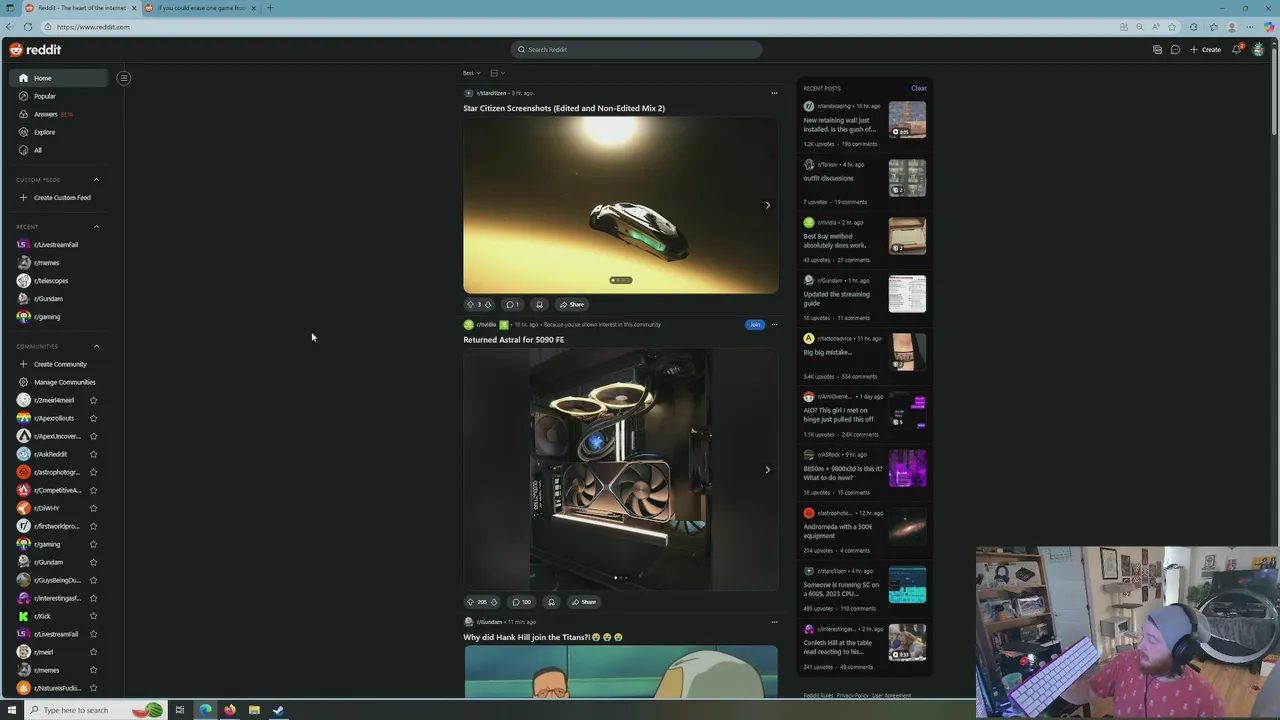Downvote the Returned Astral for 5090 FE post
The width and height of the screenshot is (1280, 720).
[494, 602]
